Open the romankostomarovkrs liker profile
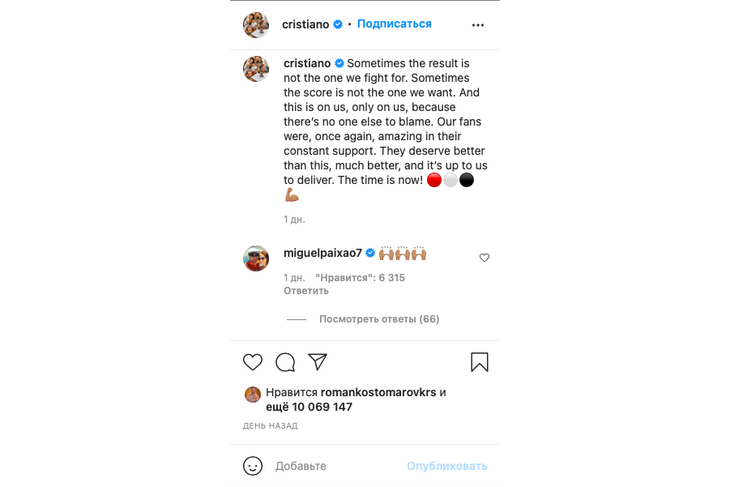 tap(379, 392)
